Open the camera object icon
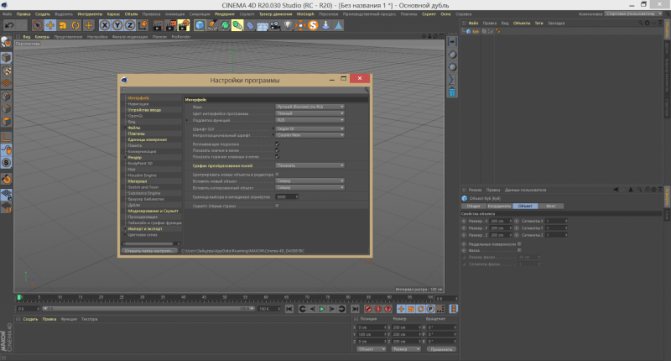This screenshot has height=361, width=671. (275, 25)
